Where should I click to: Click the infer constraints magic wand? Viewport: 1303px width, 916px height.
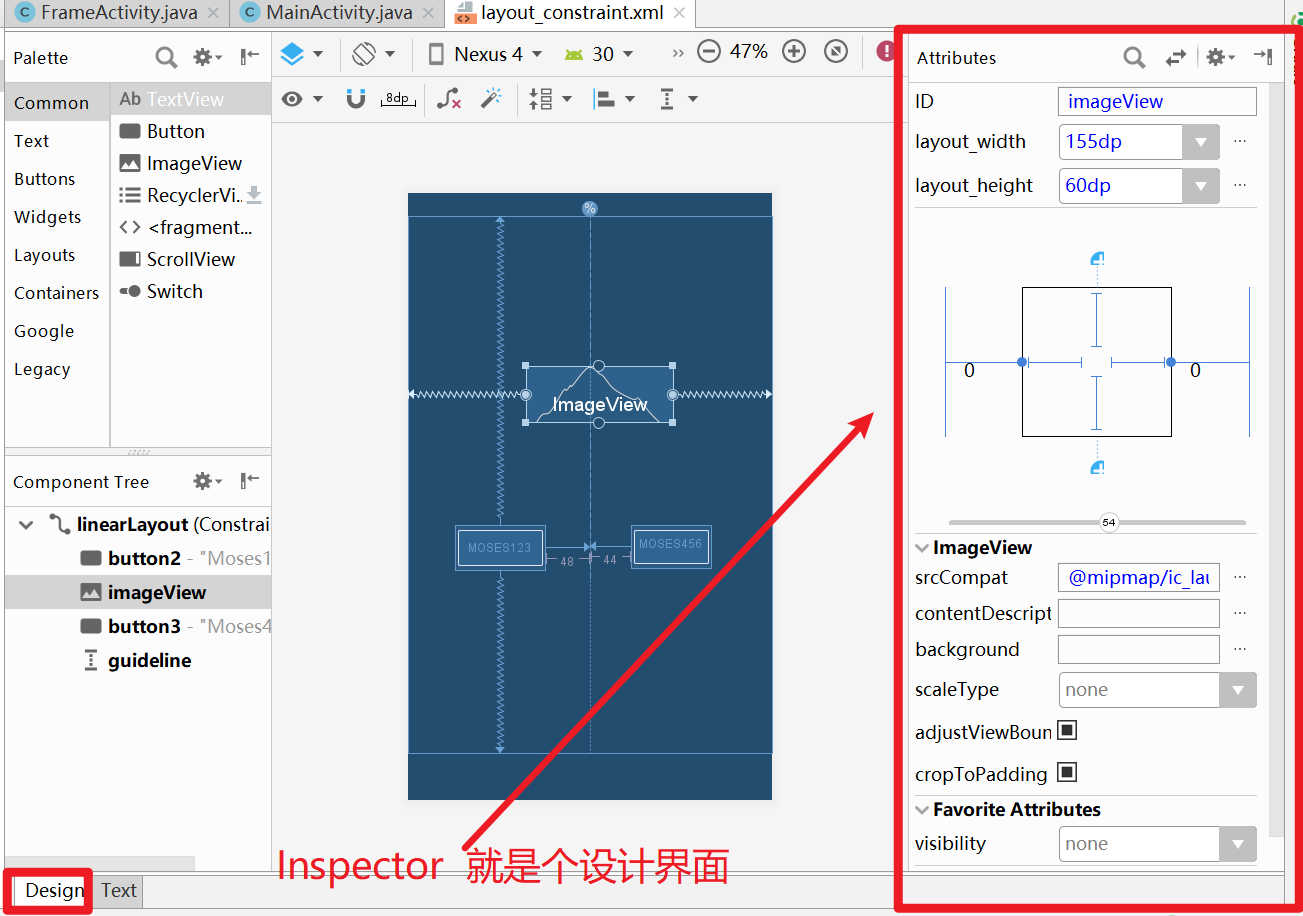pos(491,98)
